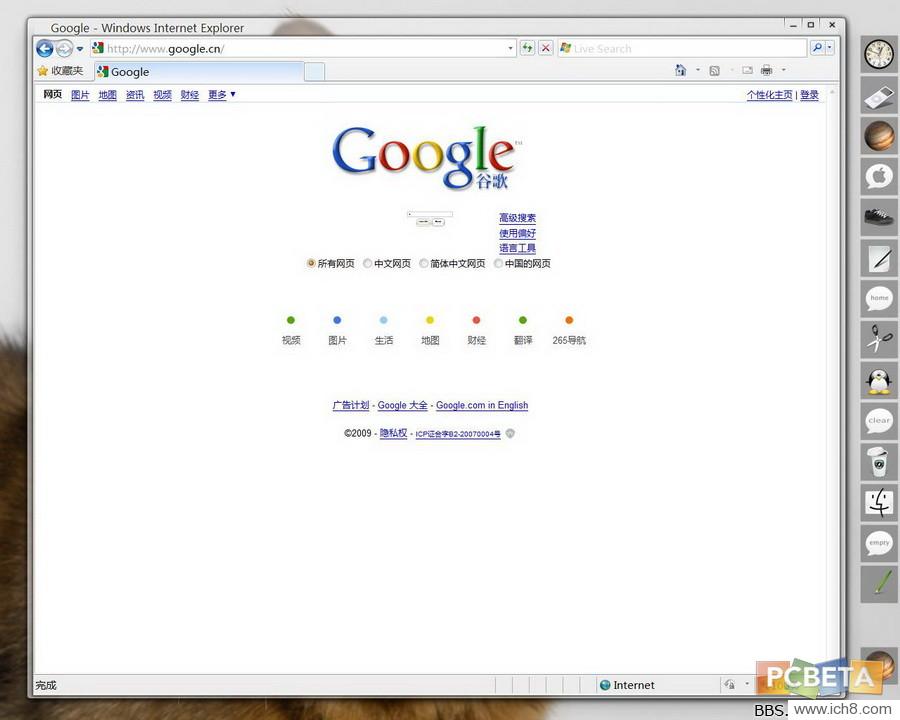
Task: Open the Favorites star button 收藏夹
Action: point(60,71)
